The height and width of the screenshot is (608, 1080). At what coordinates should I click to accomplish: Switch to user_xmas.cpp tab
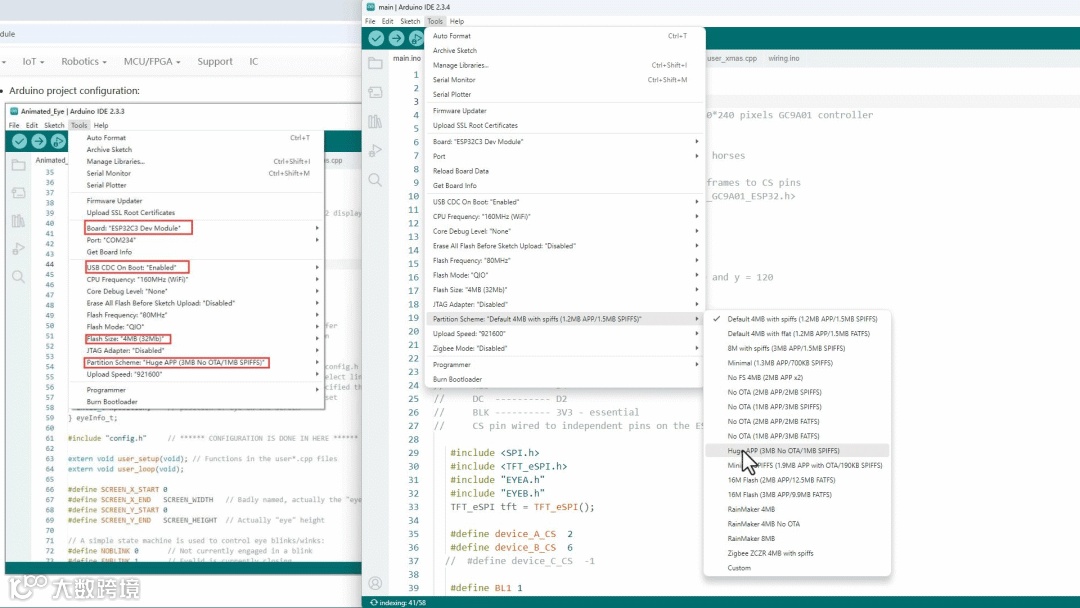(731, 59)
